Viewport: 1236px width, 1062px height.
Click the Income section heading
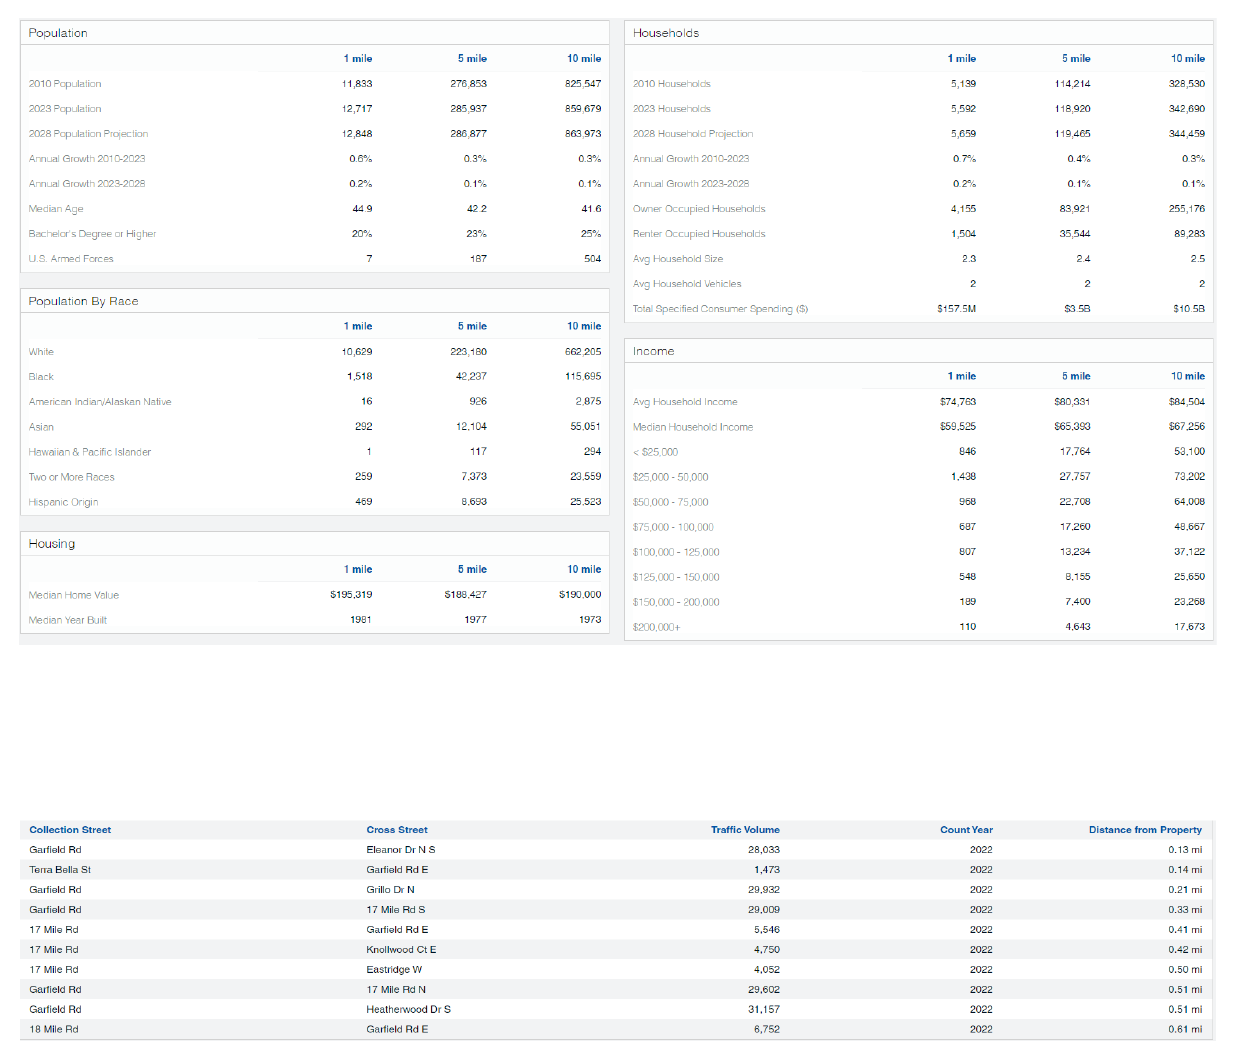[x=653, y=351]
